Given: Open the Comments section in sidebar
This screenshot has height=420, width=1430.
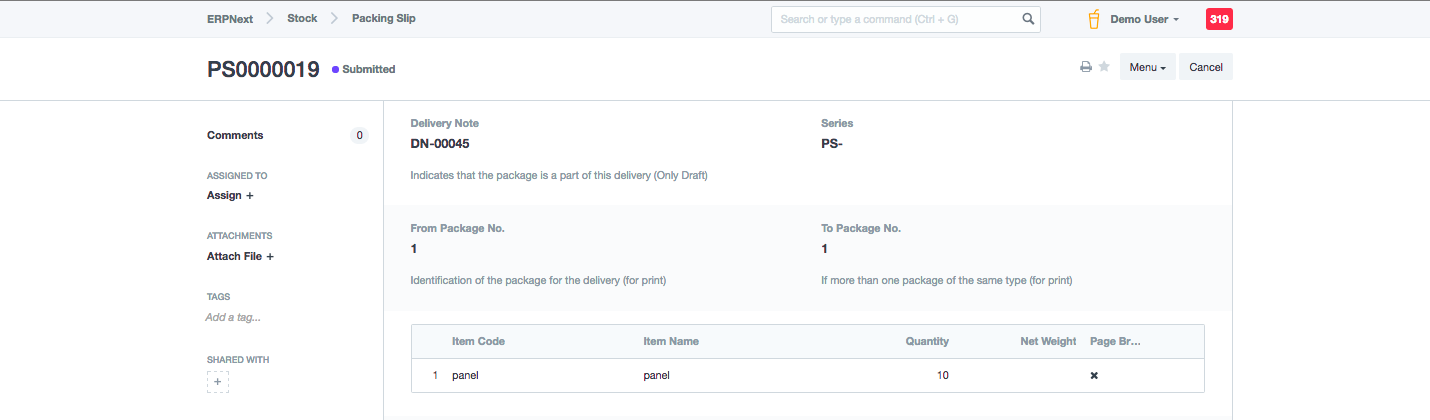Looking at the screenshot, I should [x=235, y=136].
